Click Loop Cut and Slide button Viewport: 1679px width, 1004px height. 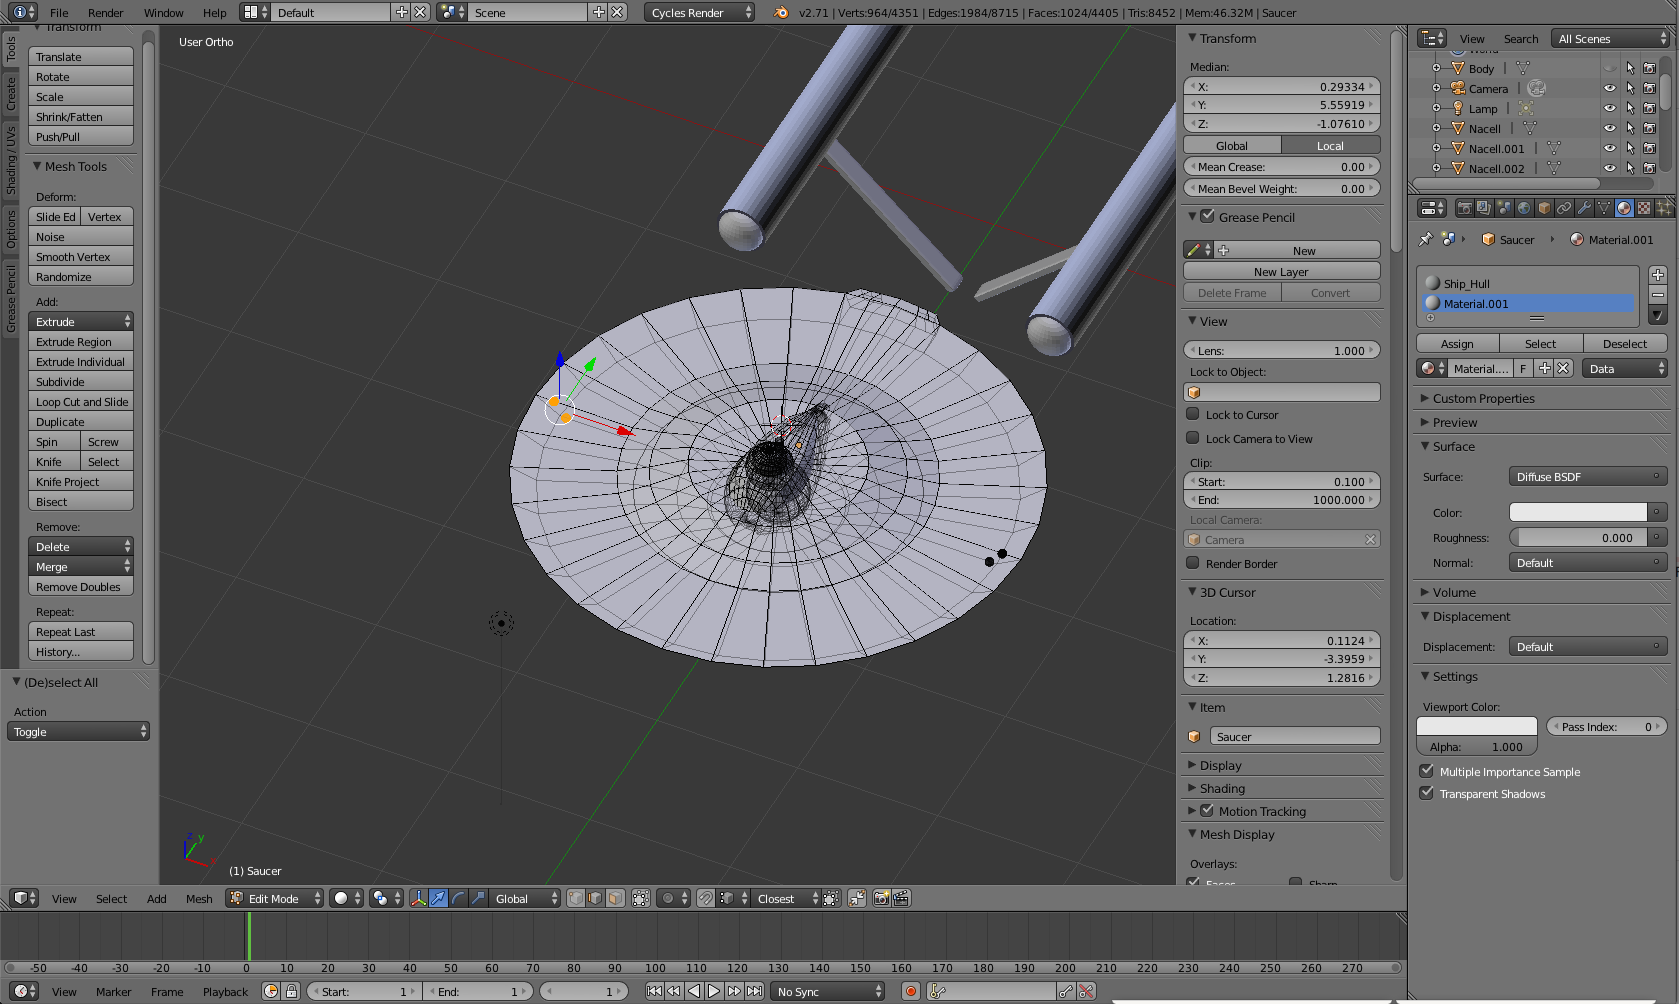[x=81, y=401]
